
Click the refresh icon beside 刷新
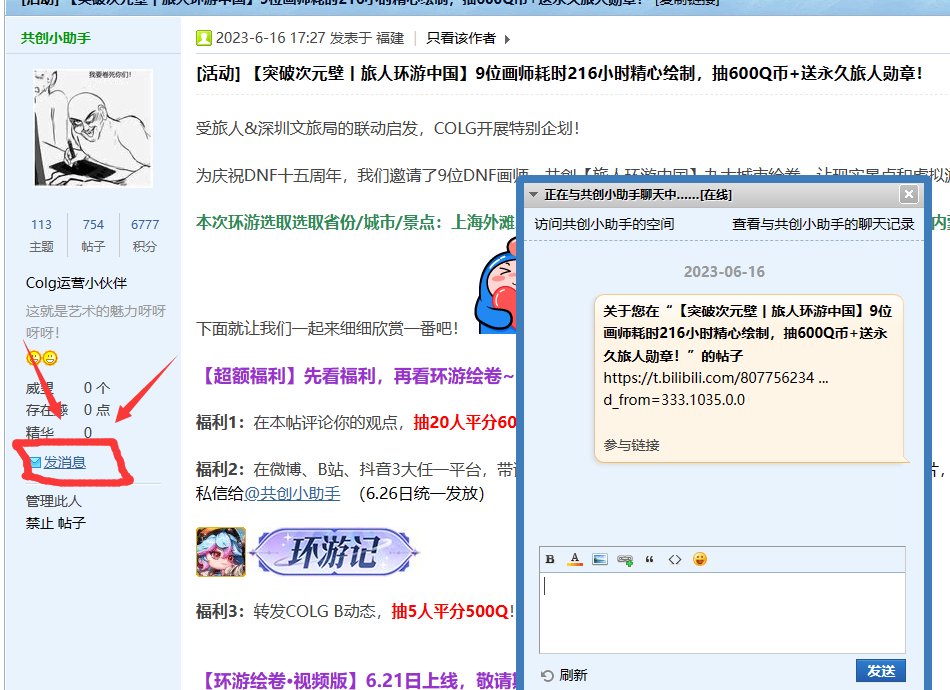[x=547, y=675]
